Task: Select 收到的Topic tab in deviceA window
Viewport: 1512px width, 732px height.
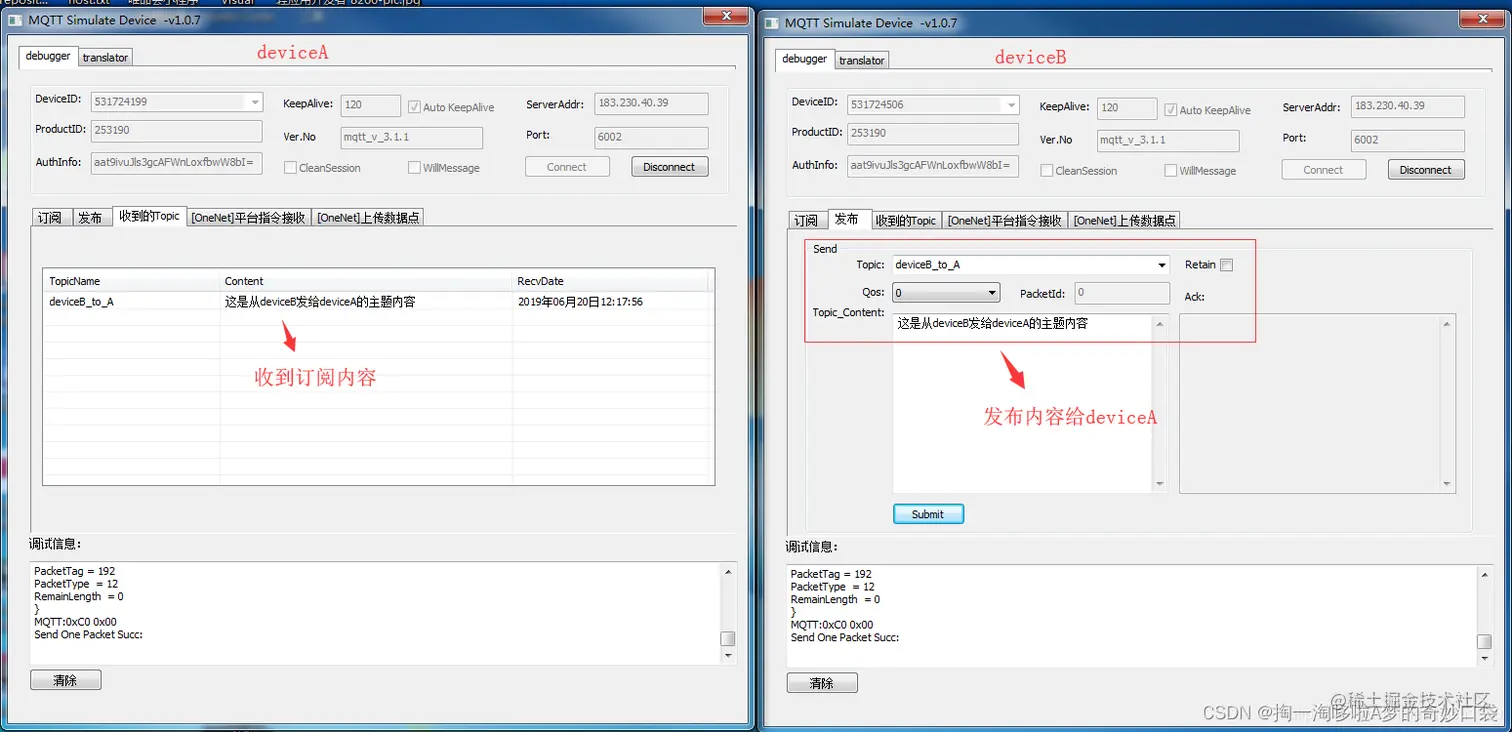Action: [148, 216]
